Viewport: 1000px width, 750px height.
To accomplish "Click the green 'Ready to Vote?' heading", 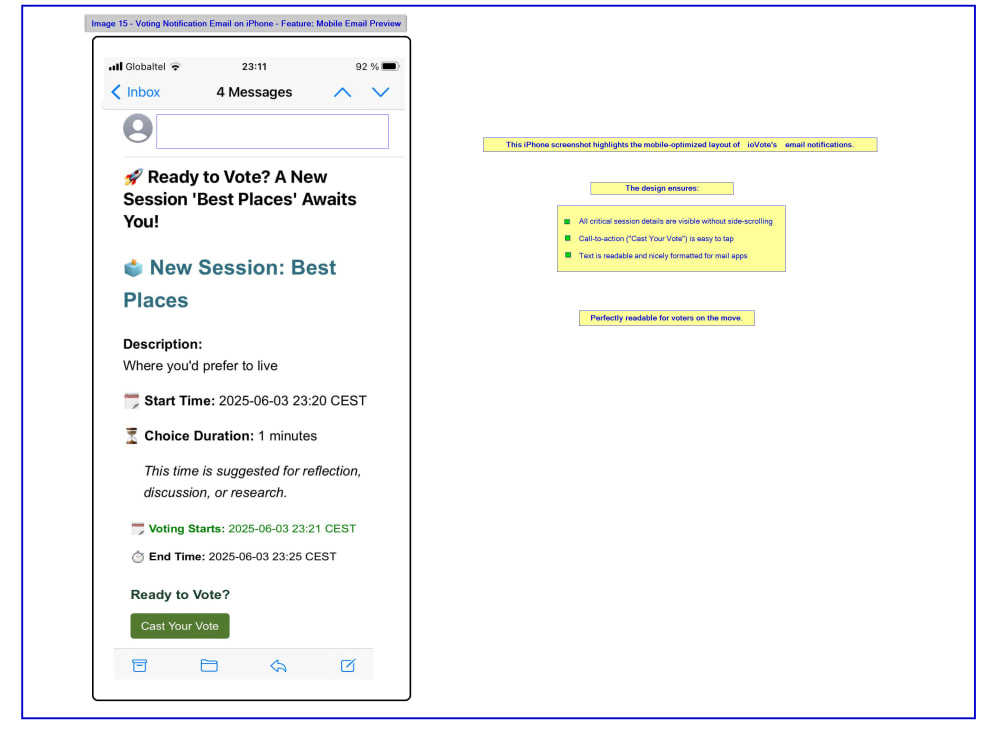I will coord(180,595).
